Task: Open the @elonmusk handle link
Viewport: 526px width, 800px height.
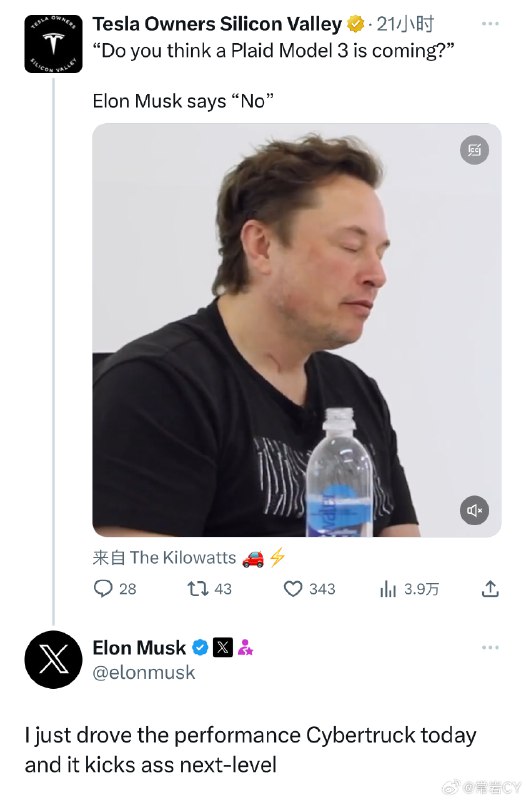Action: [144, 672]
